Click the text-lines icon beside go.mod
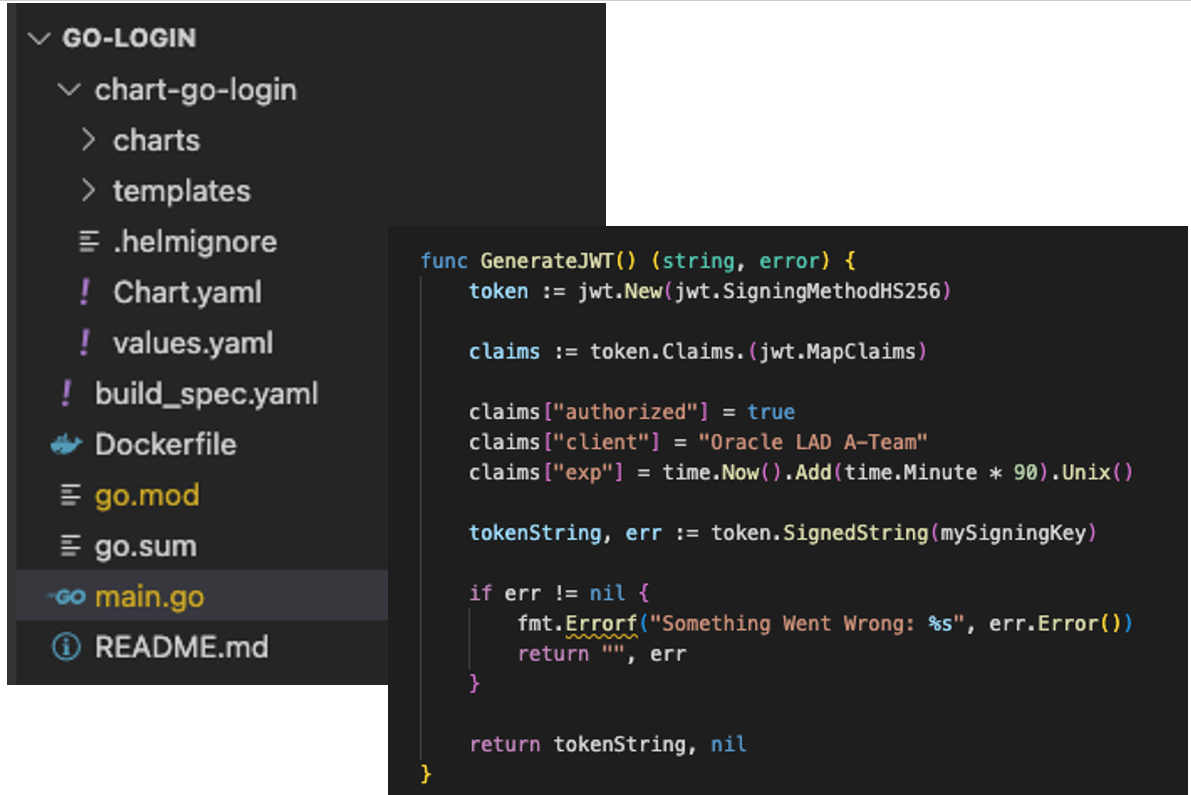1191x795 pixels. tap(71, 495)
